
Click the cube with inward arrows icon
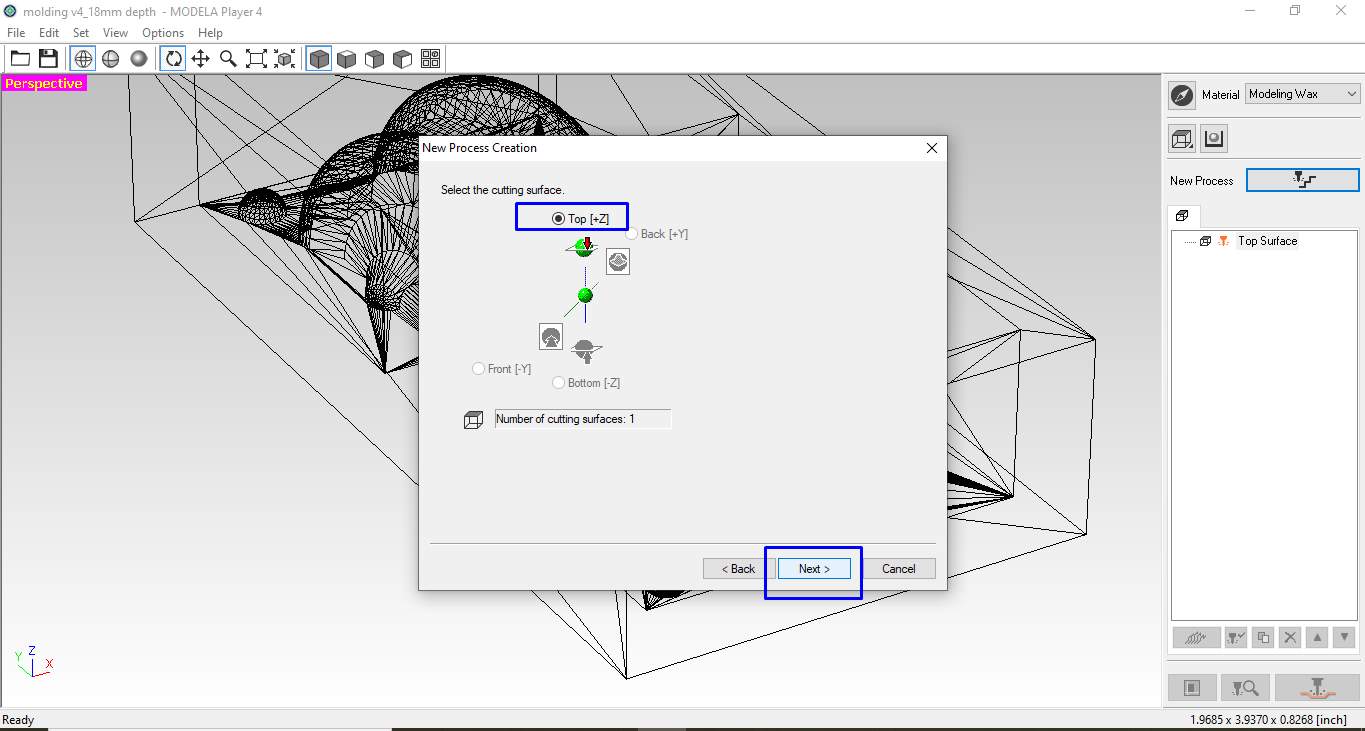[x=285, y=59]
